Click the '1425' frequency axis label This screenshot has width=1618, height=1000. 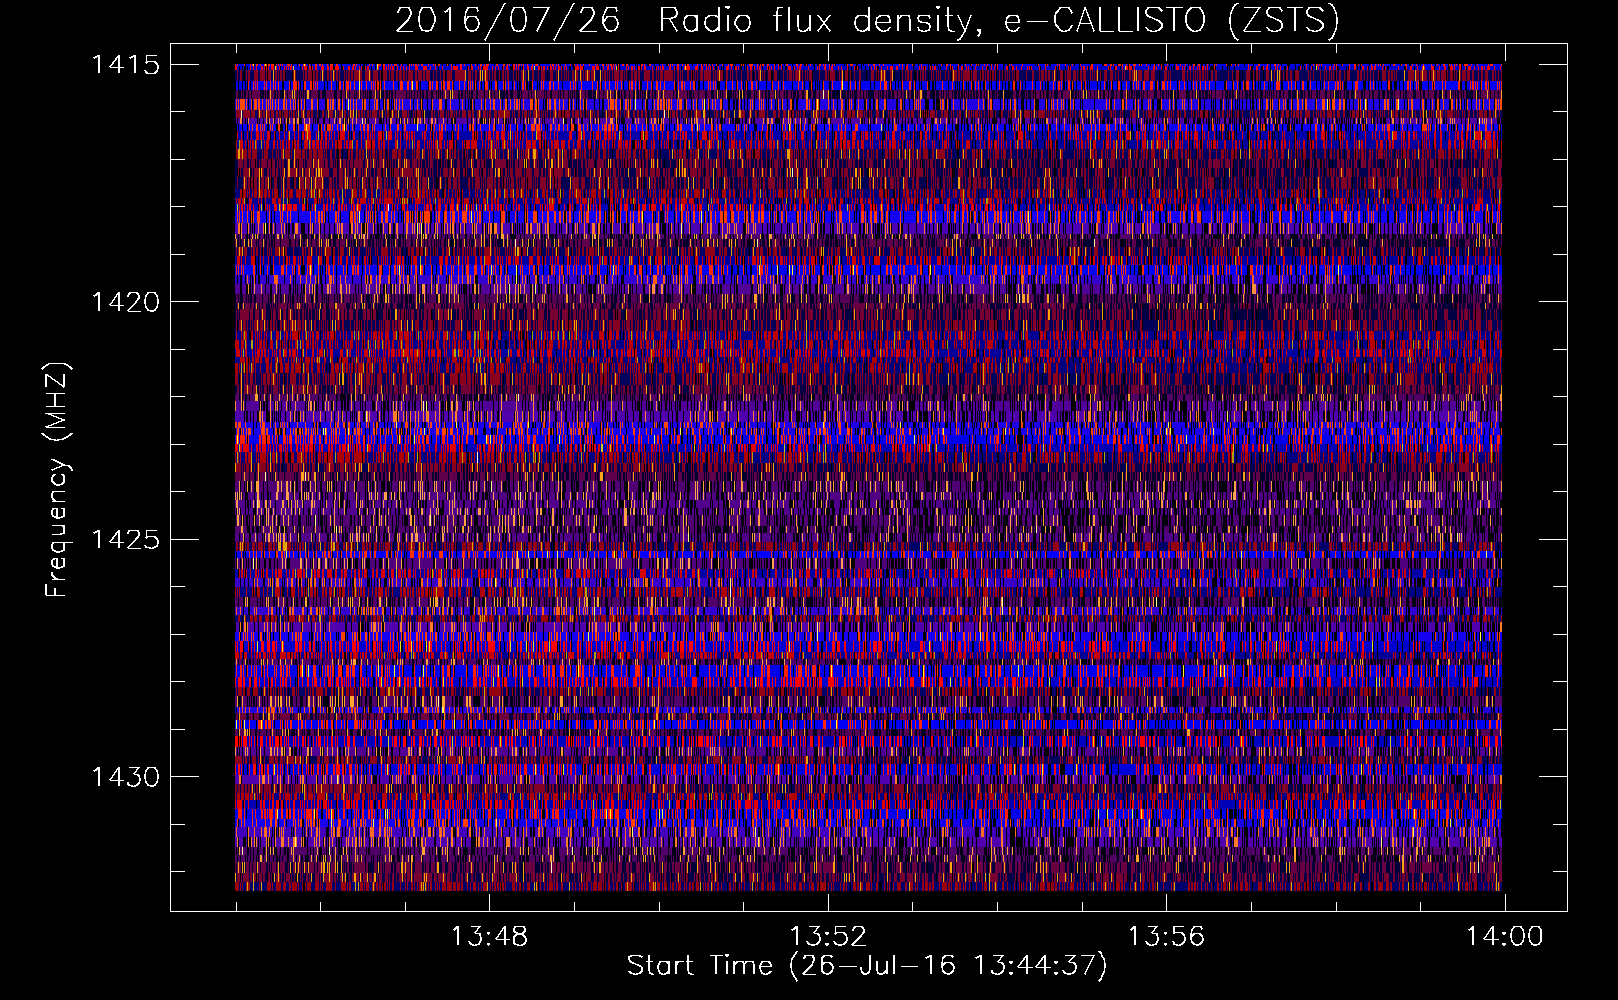tap(126, 540)
